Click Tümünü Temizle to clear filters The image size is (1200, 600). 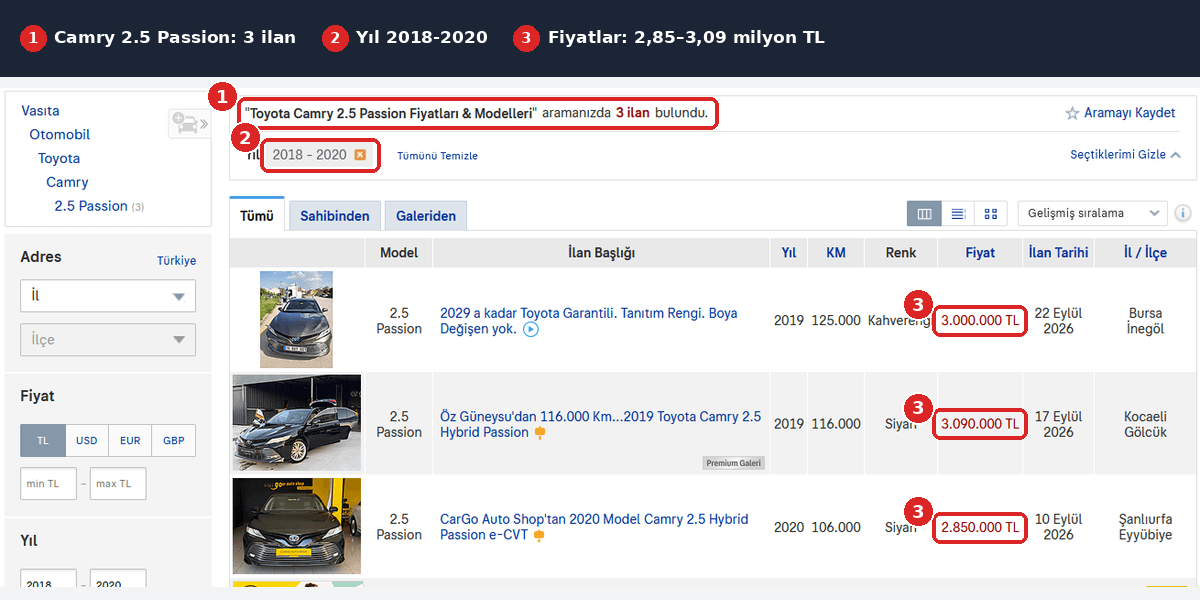(437, 156)
